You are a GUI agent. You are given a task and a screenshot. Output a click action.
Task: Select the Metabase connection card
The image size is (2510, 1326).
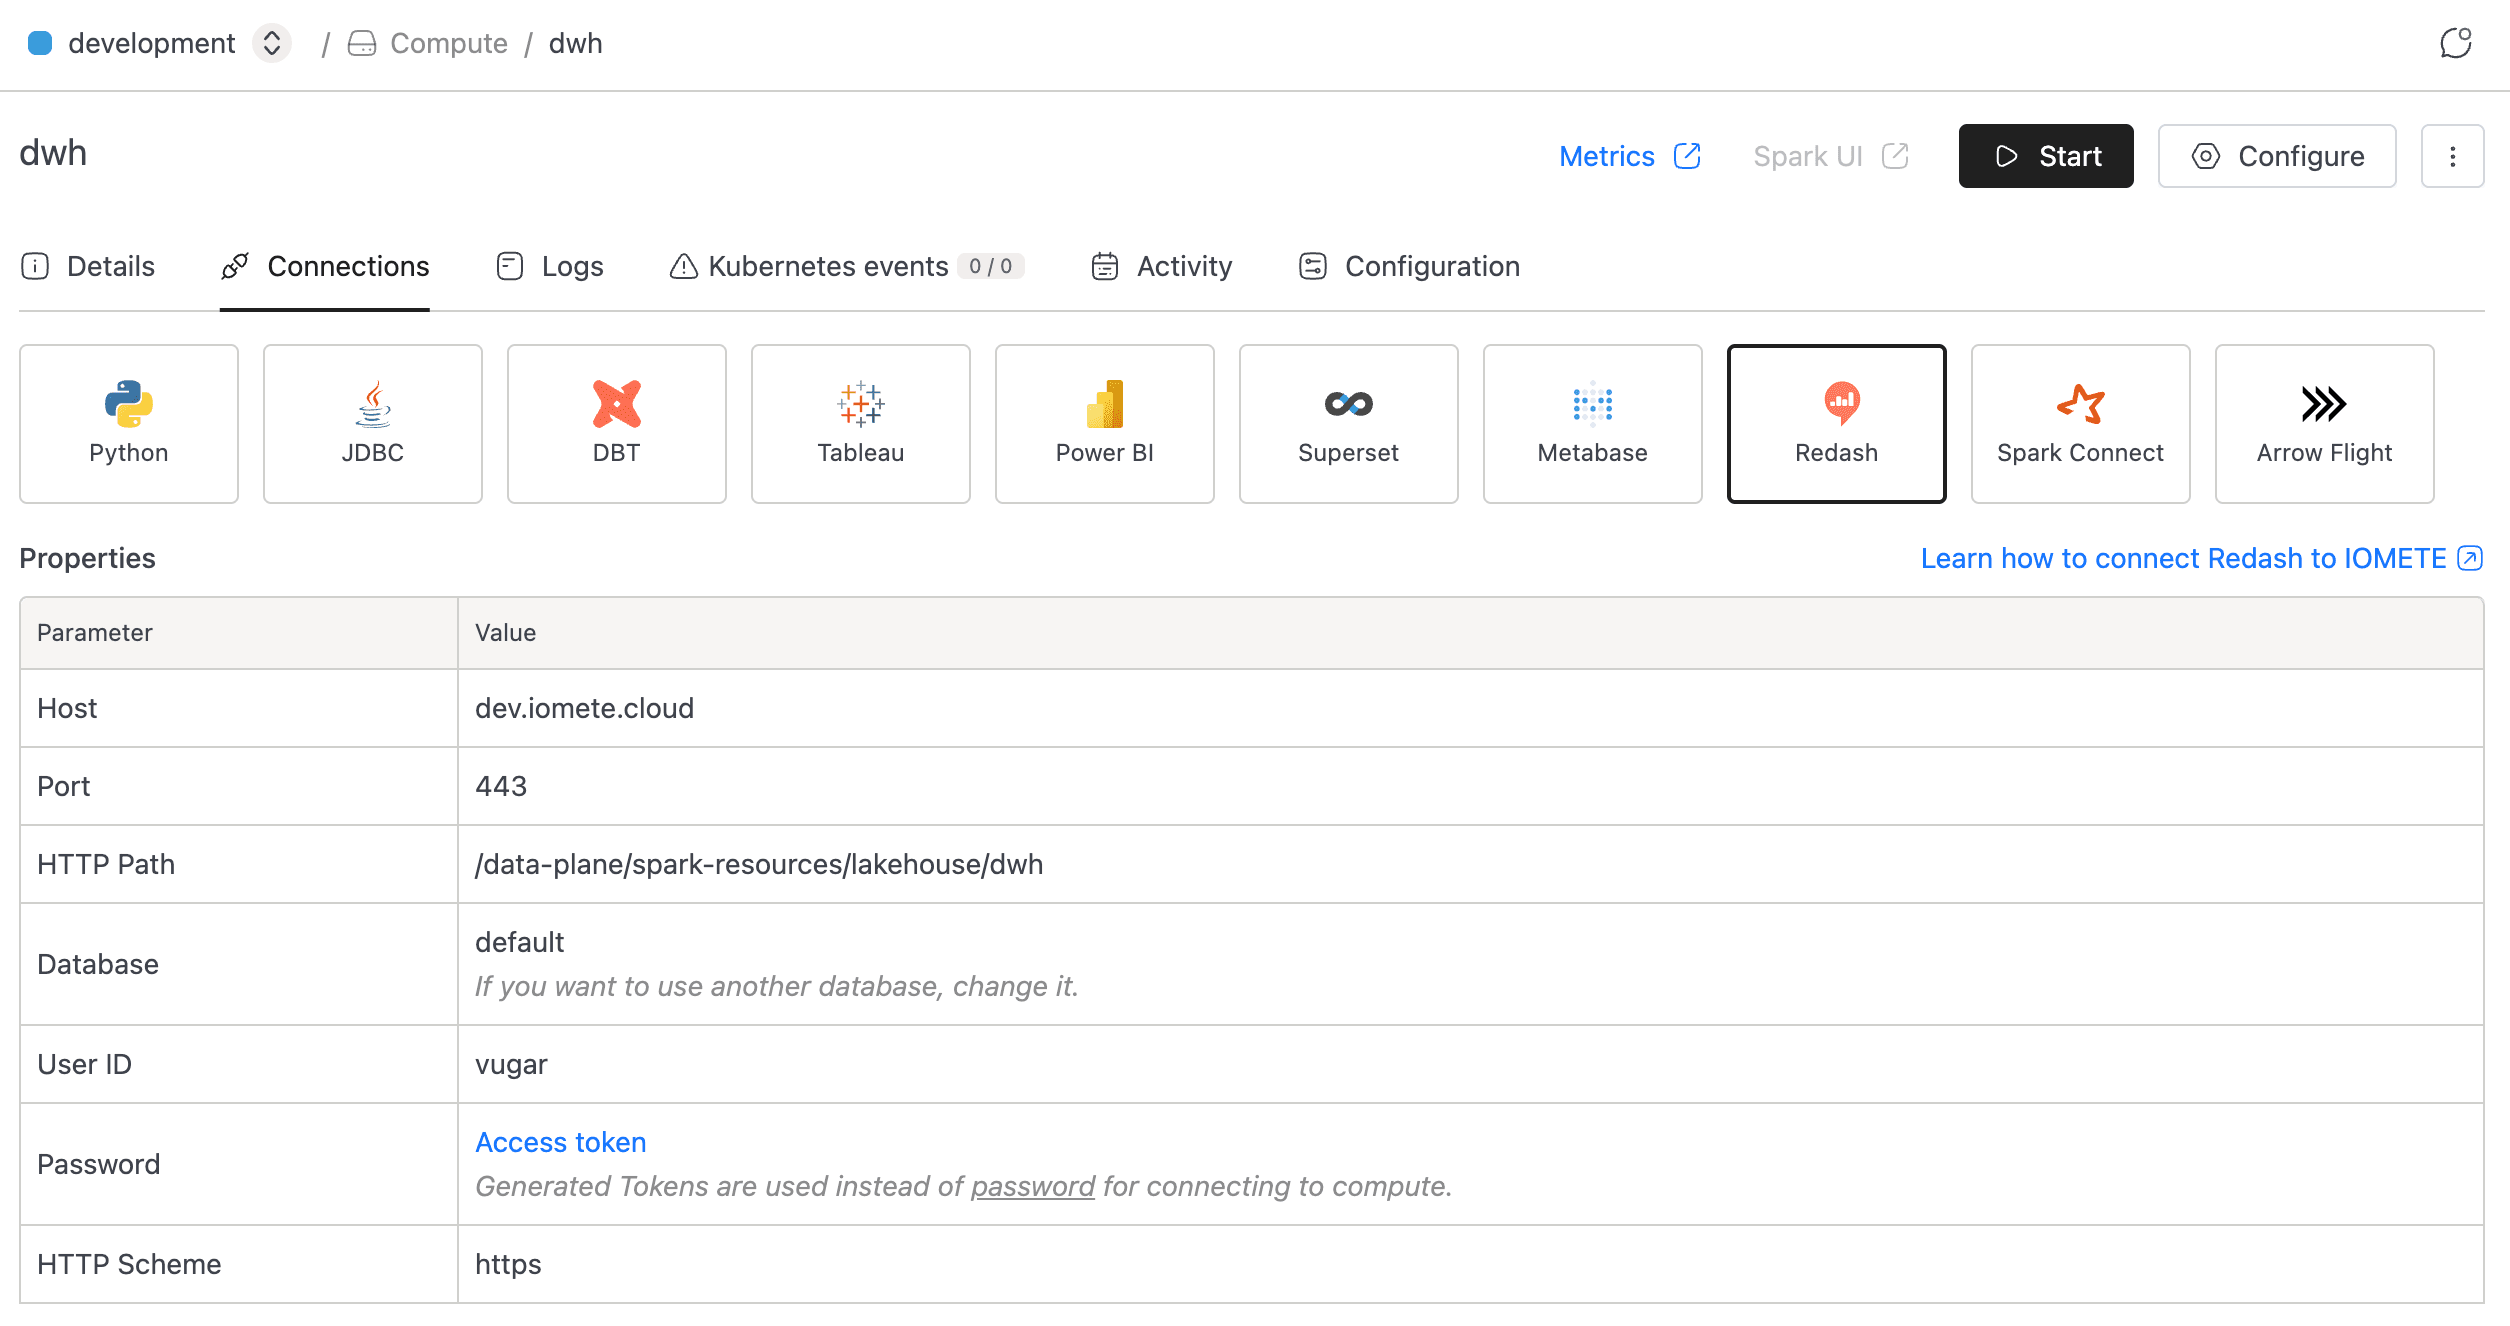click(1593, 424)
